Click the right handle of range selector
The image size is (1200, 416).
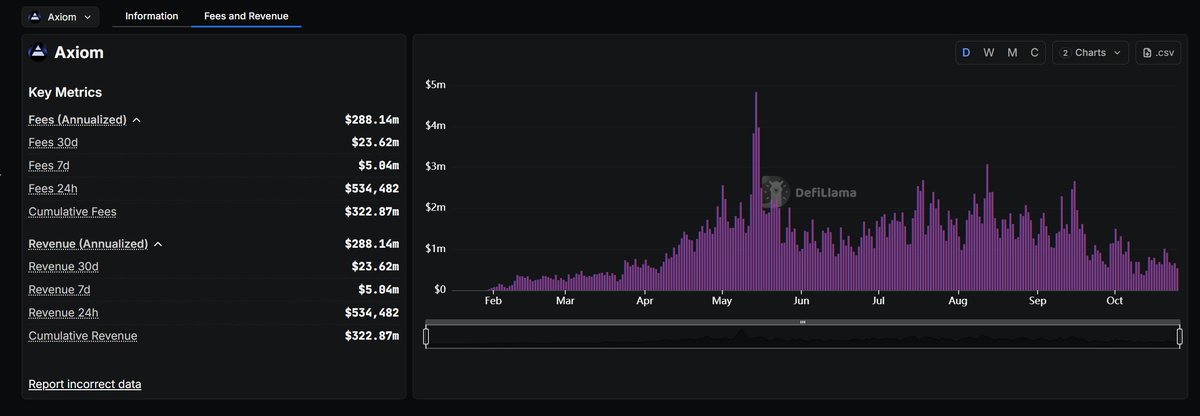pyautogui.click(x=1180, y=336)
